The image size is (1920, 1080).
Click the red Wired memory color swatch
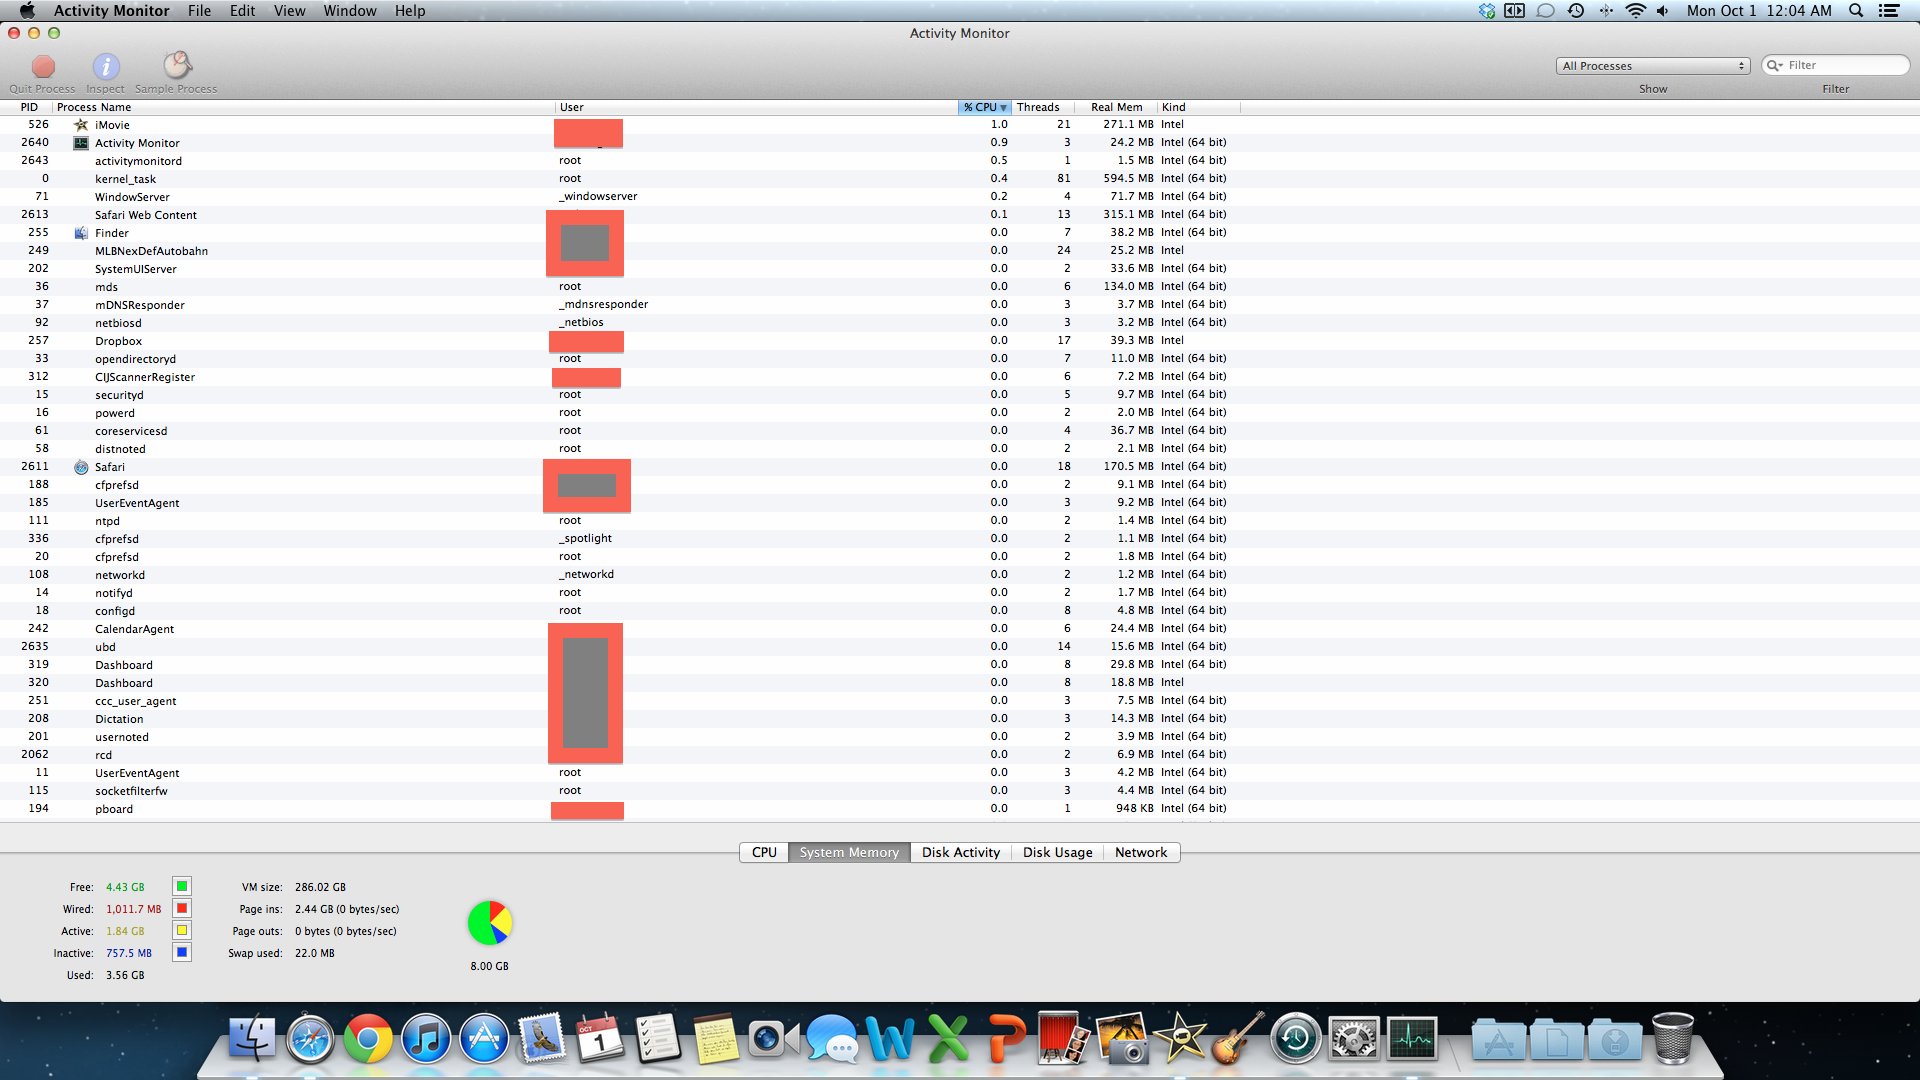[x=182, y=909]
